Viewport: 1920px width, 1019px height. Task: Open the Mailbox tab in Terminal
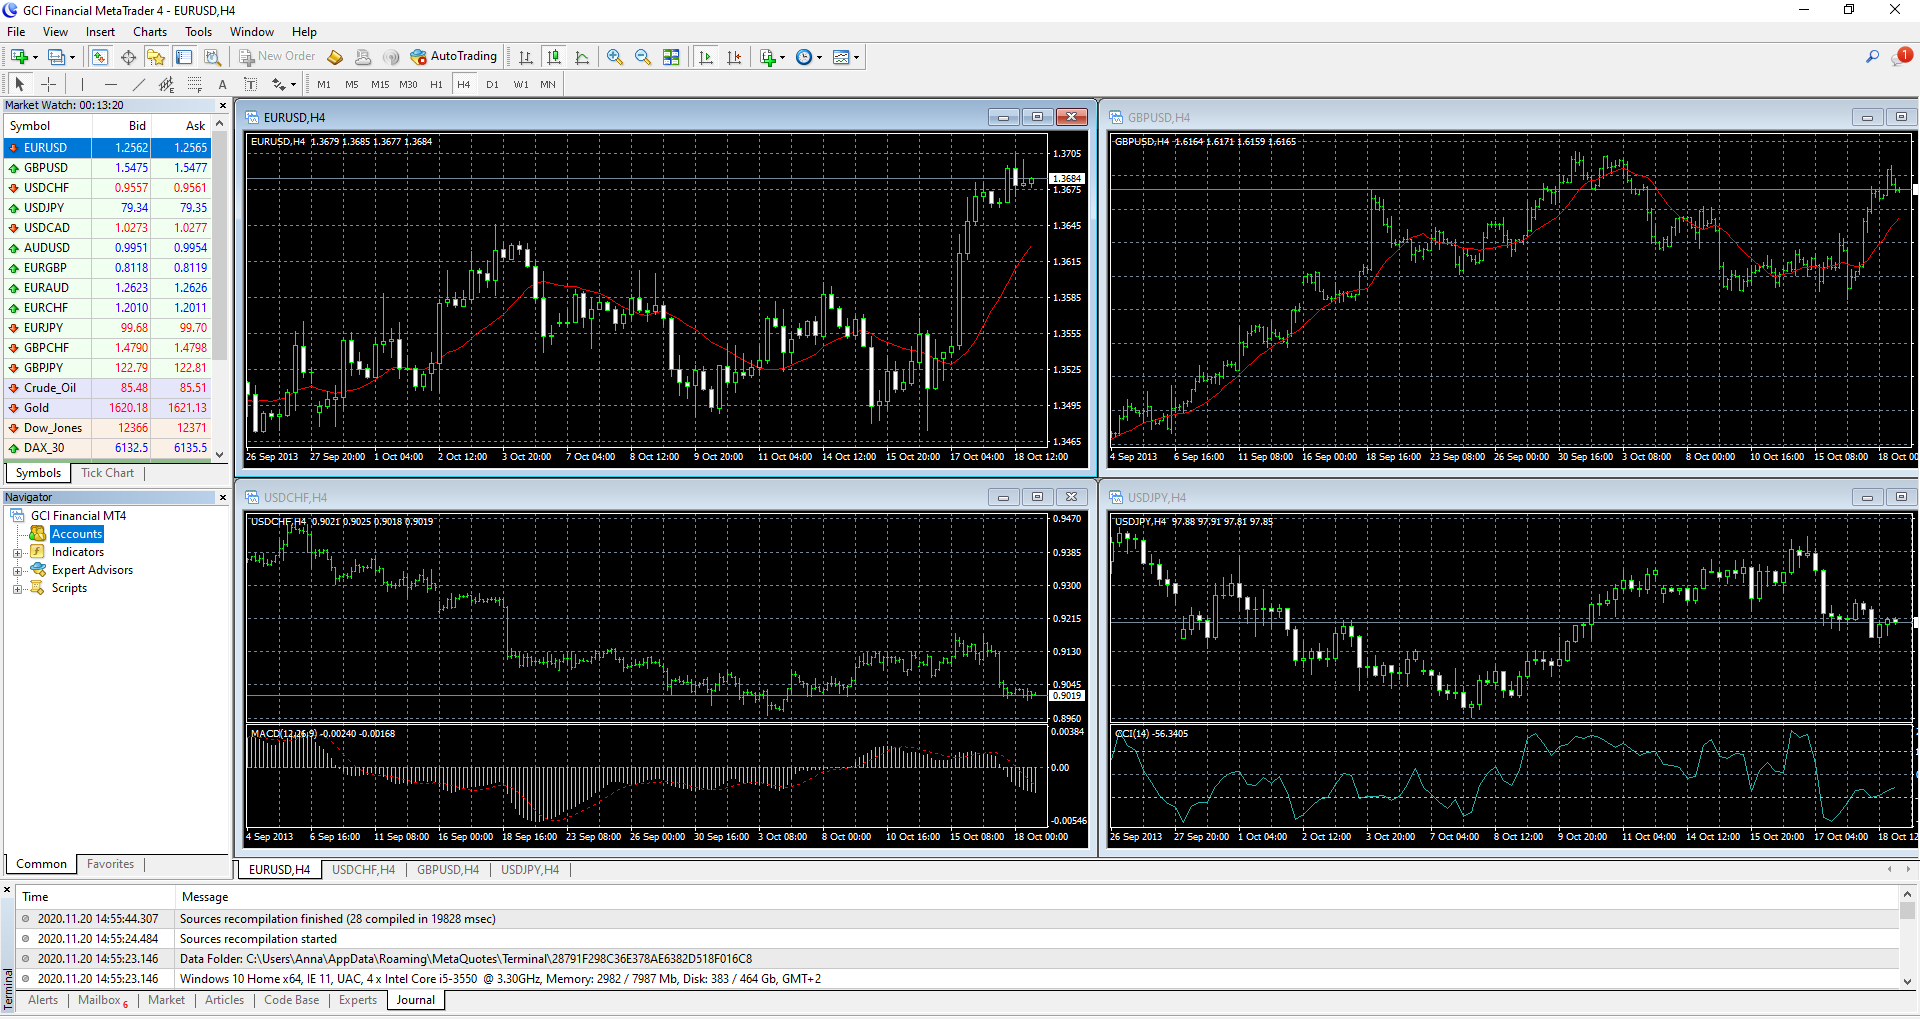point(103,1000)
